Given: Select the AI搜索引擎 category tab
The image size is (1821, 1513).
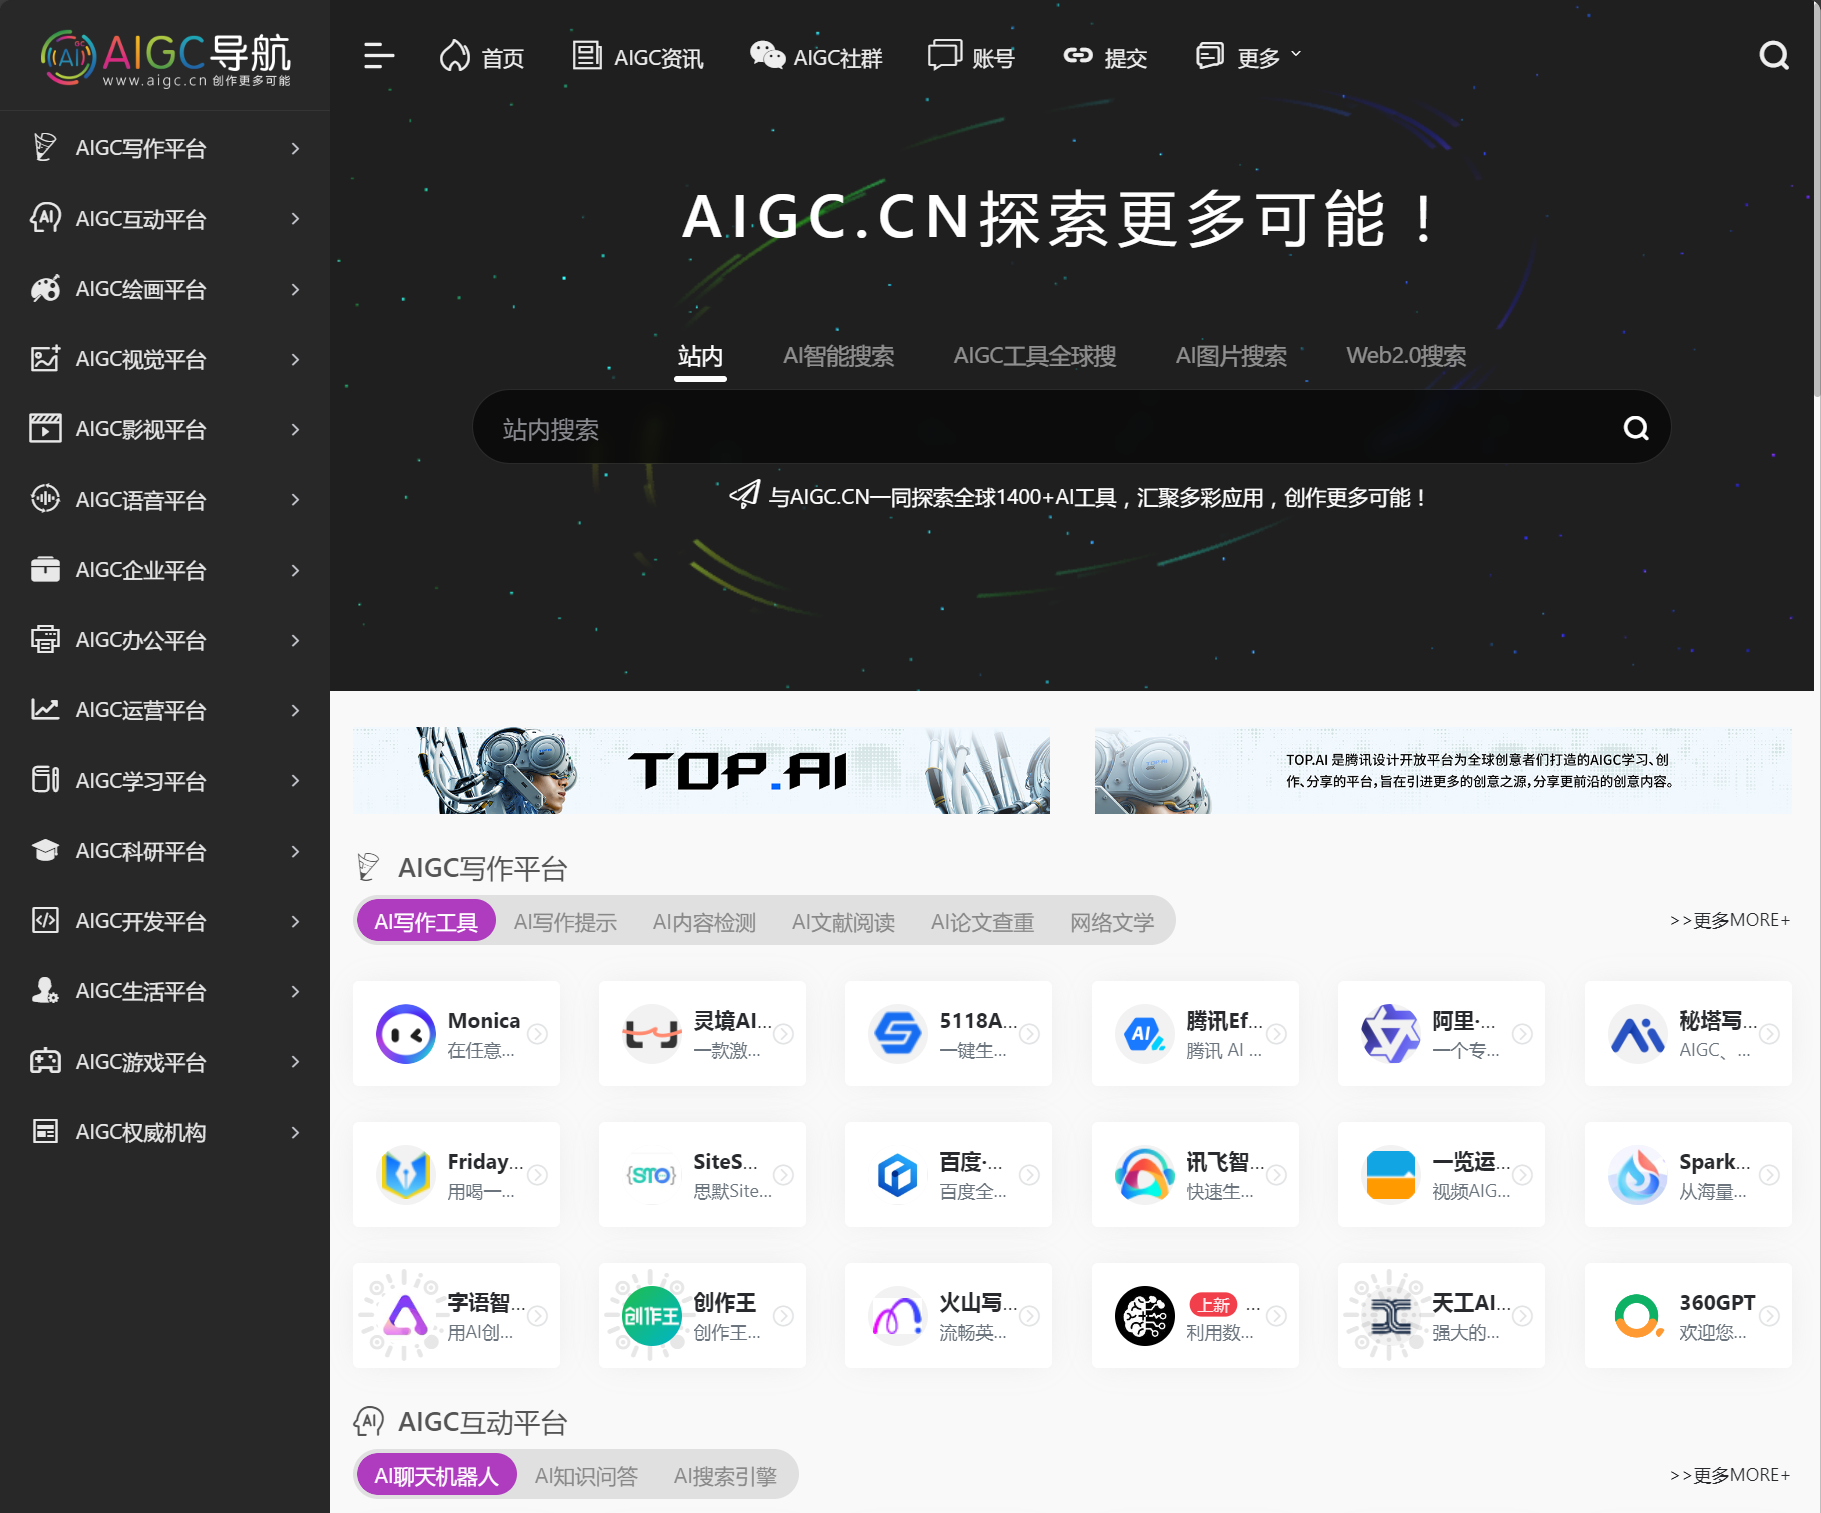Looking at the screenshot, I should tap(725, 1476).
